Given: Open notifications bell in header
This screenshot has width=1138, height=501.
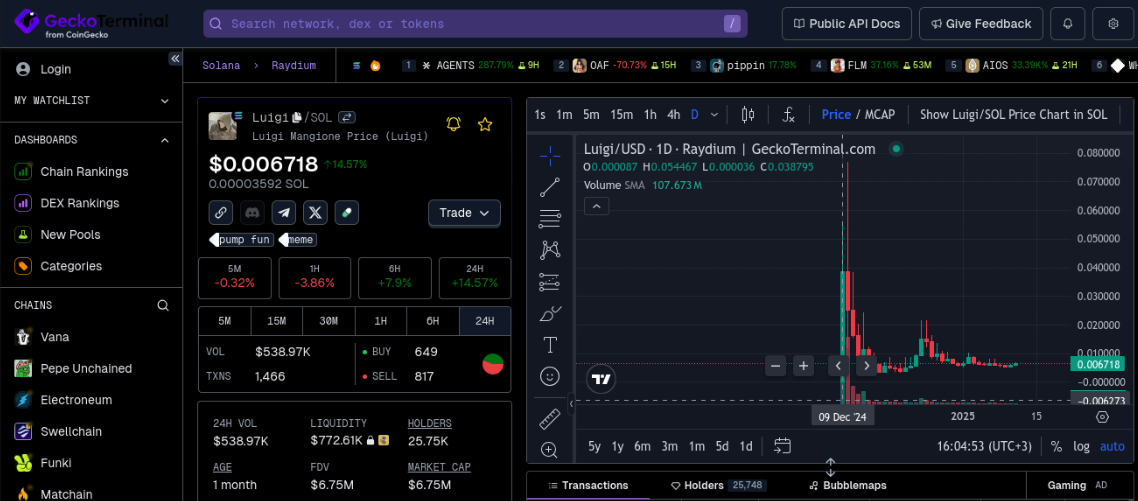Looking at the screenshot, I should (1068, 24).
